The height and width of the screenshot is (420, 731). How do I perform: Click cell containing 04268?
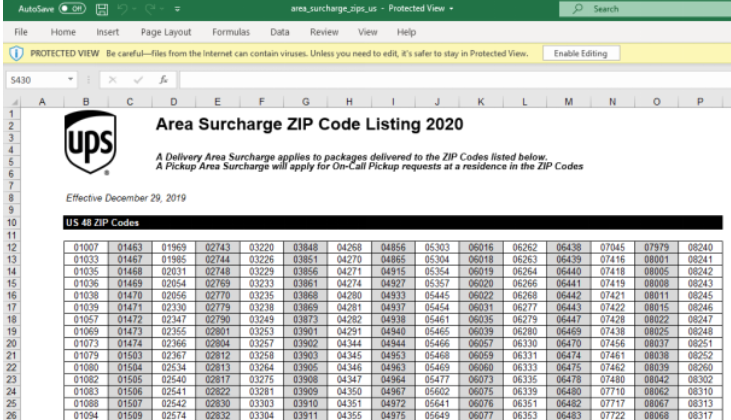(349, 247)
